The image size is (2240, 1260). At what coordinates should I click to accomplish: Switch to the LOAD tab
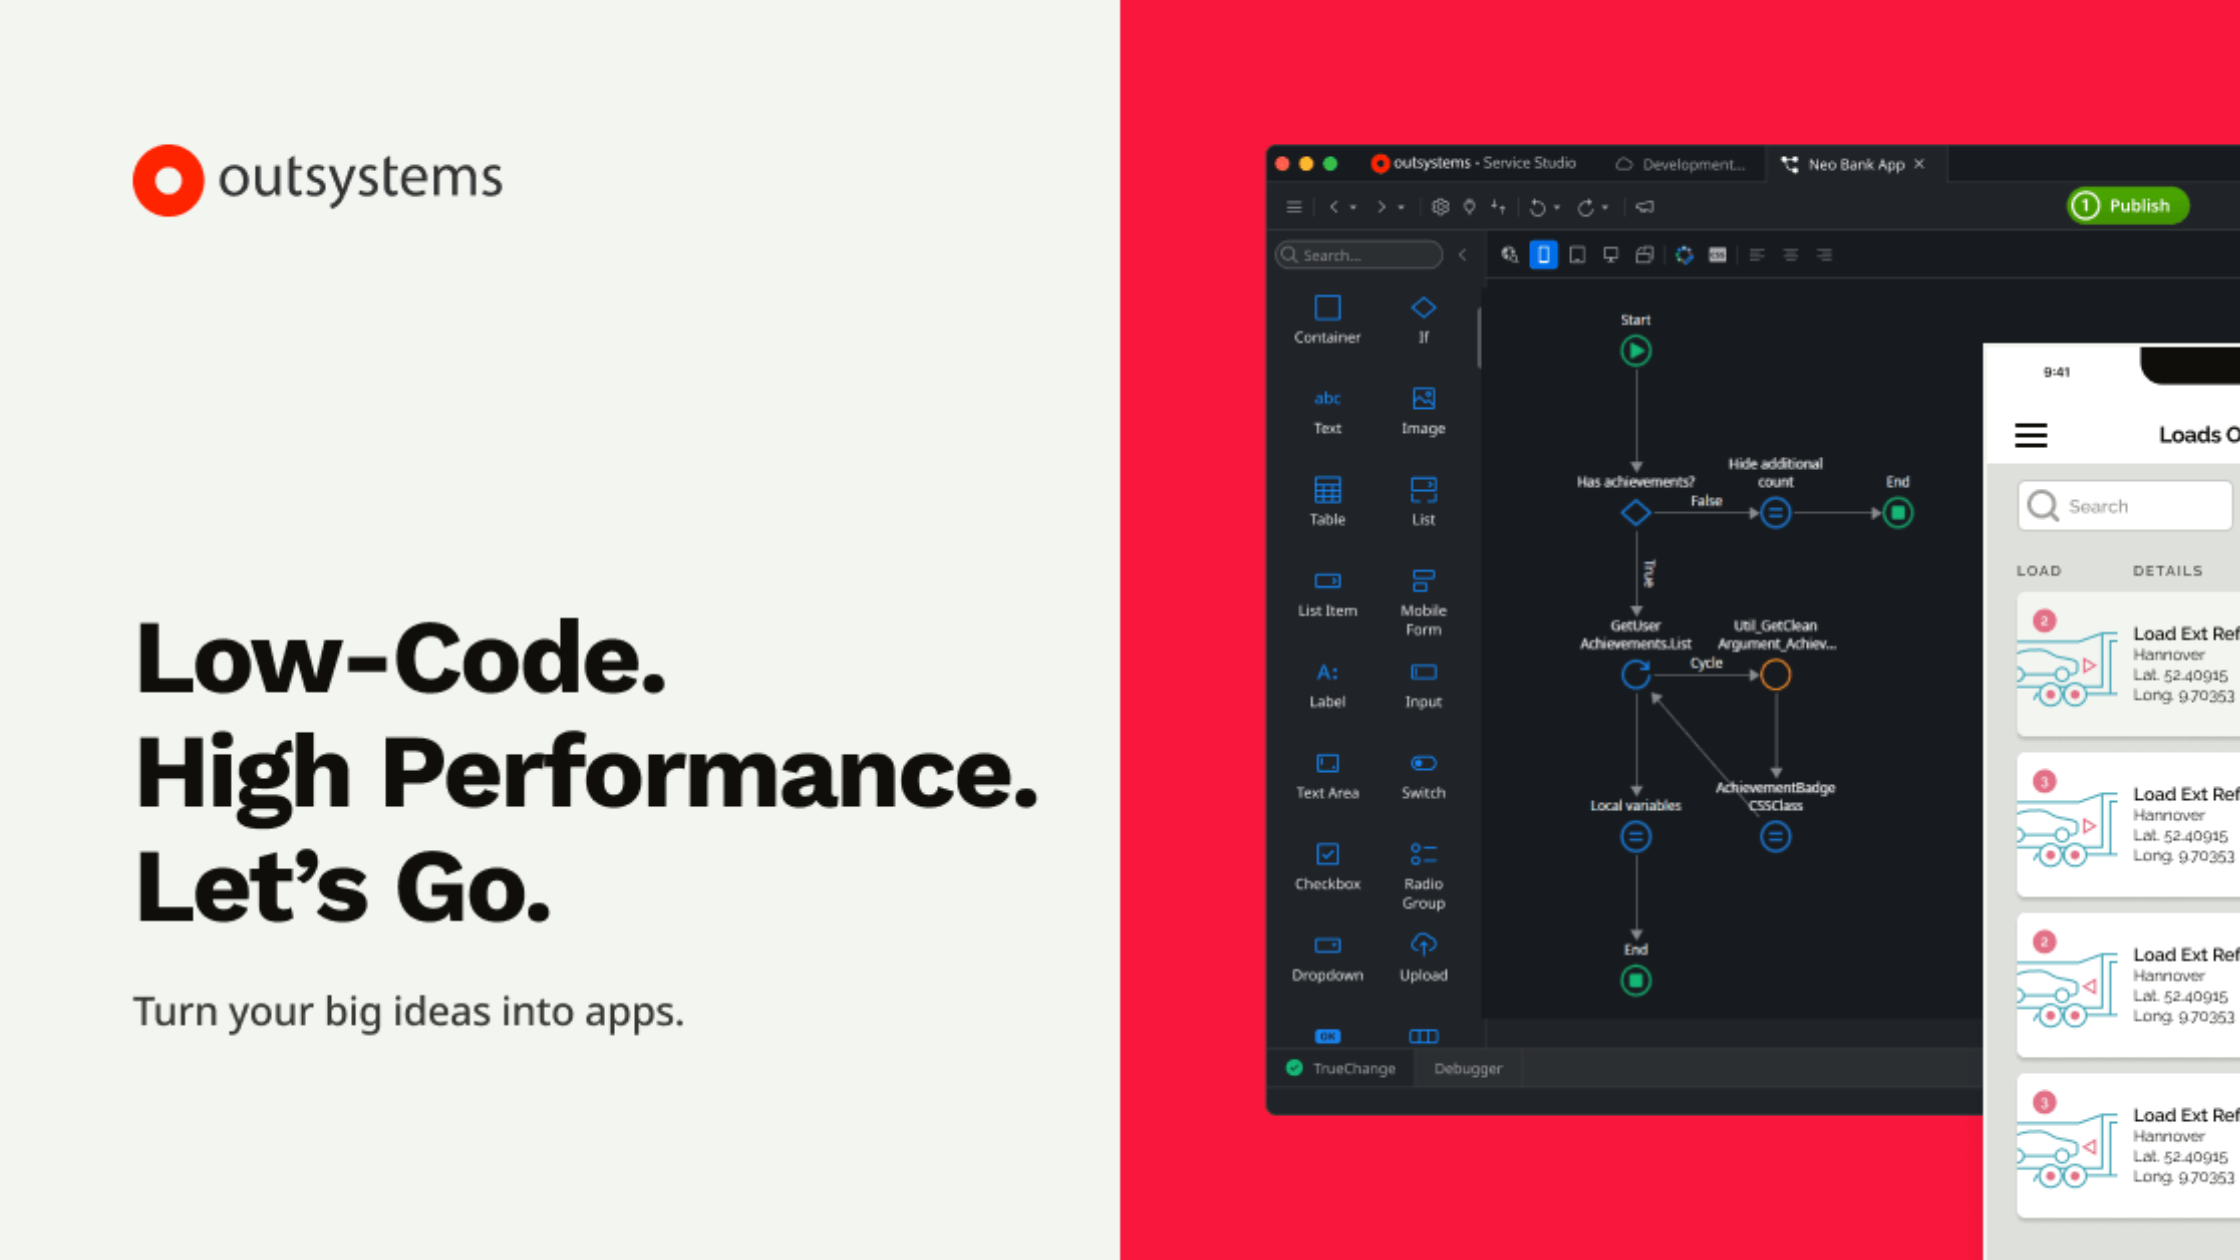click(2037, 569)
